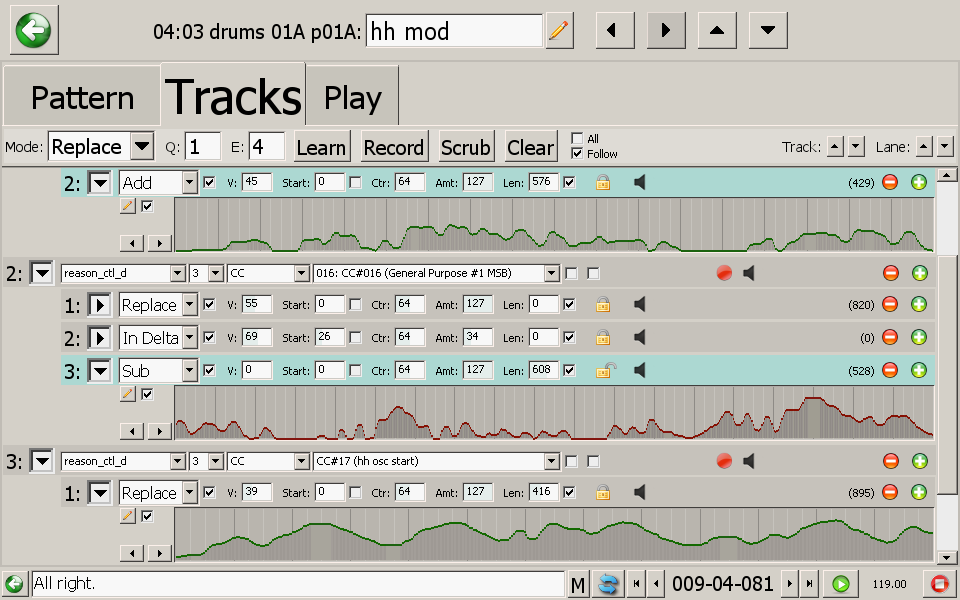Image resolution: width=960 pixels, height=600 pixels.
Task: Switch to the Play tab
Action: (352, 98)
